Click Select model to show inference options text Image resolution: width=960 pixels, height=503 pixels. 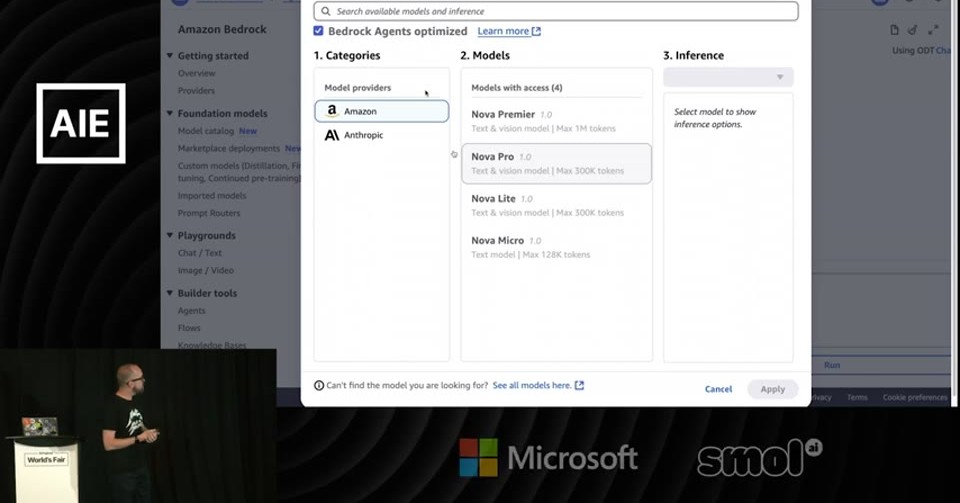(714, 118)
